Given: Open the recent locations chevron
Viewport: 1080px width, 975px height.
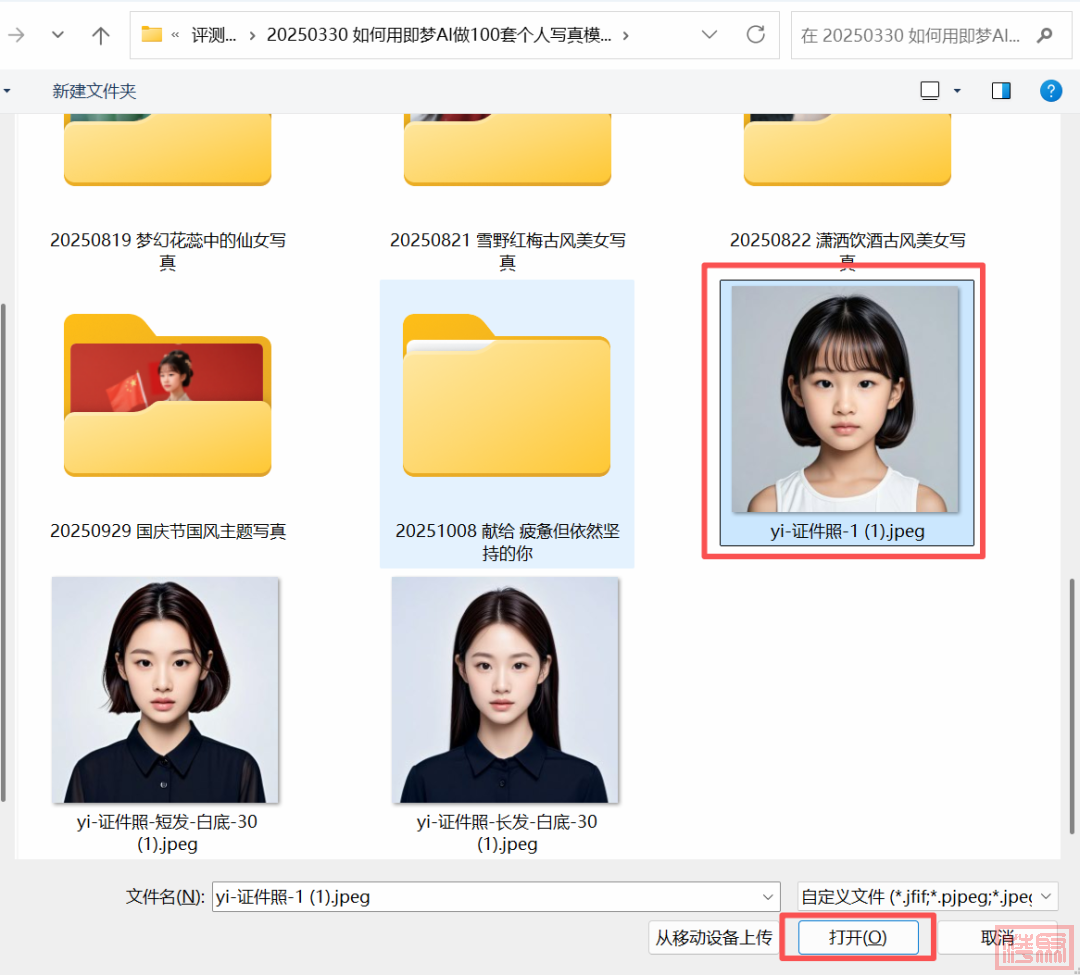Looking at the screenshot, I should coord(57,36).
